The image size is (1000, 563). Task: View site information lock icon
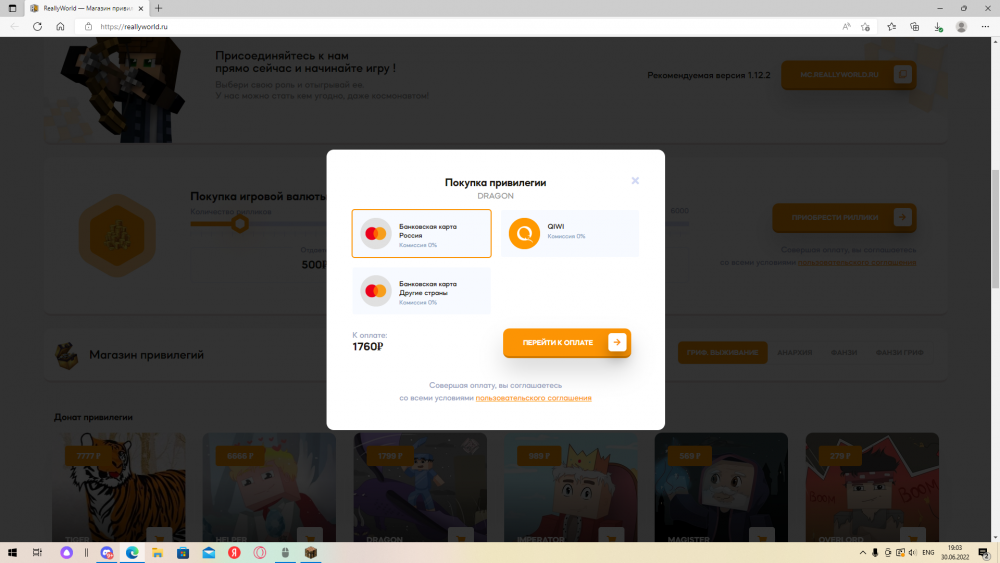[89, 27]
